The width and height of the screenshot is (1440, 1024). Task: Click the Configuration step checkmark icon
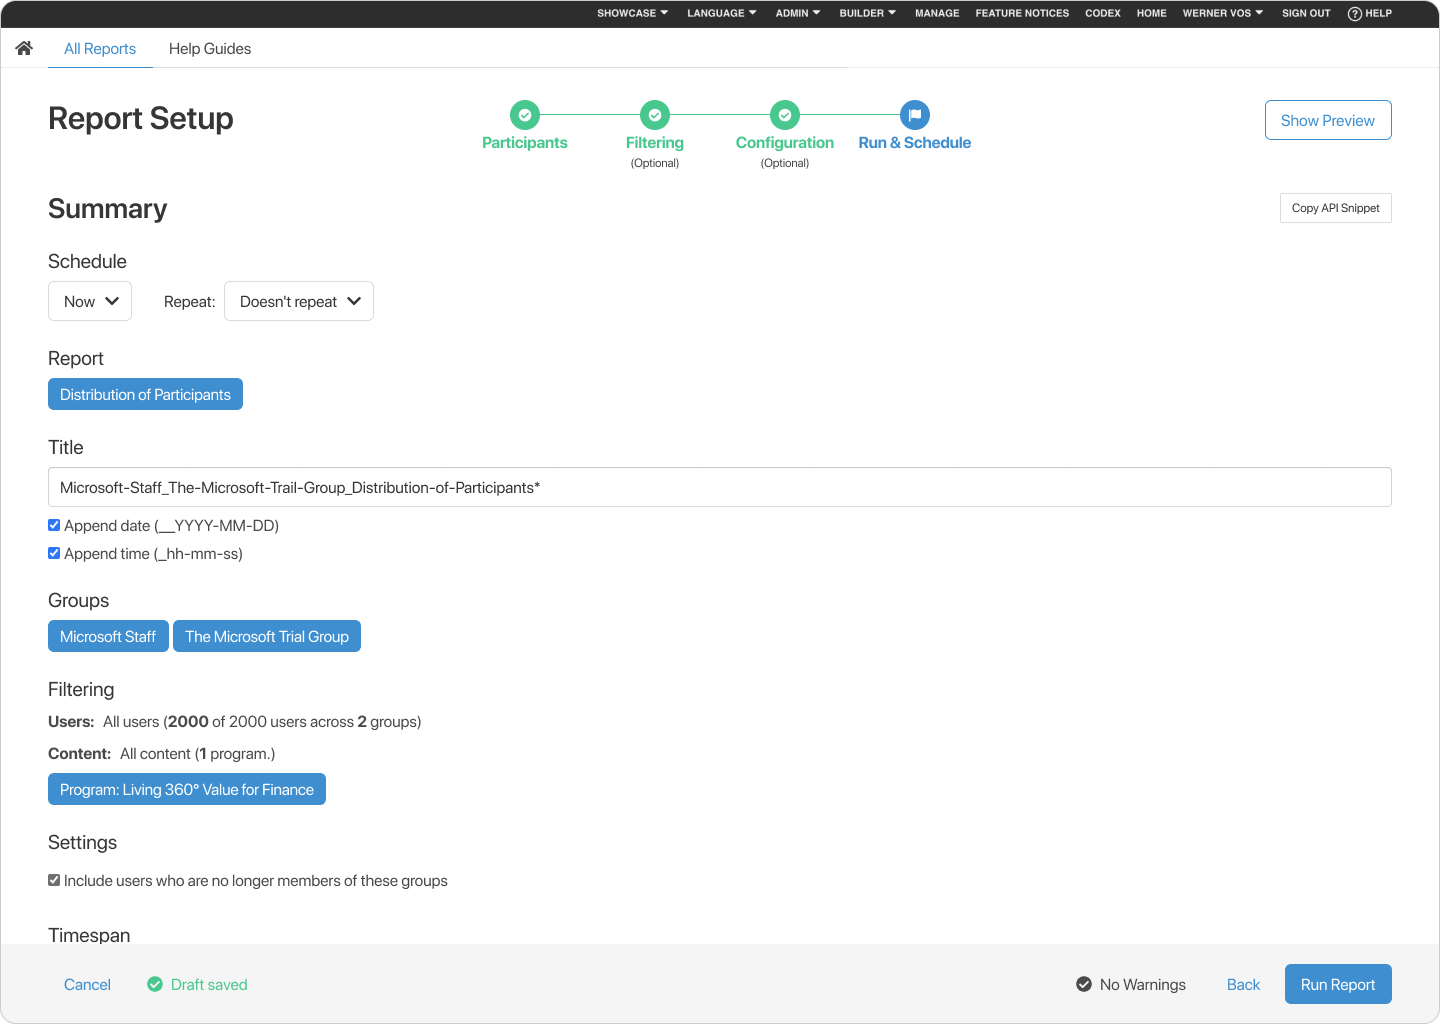(784, 115)
